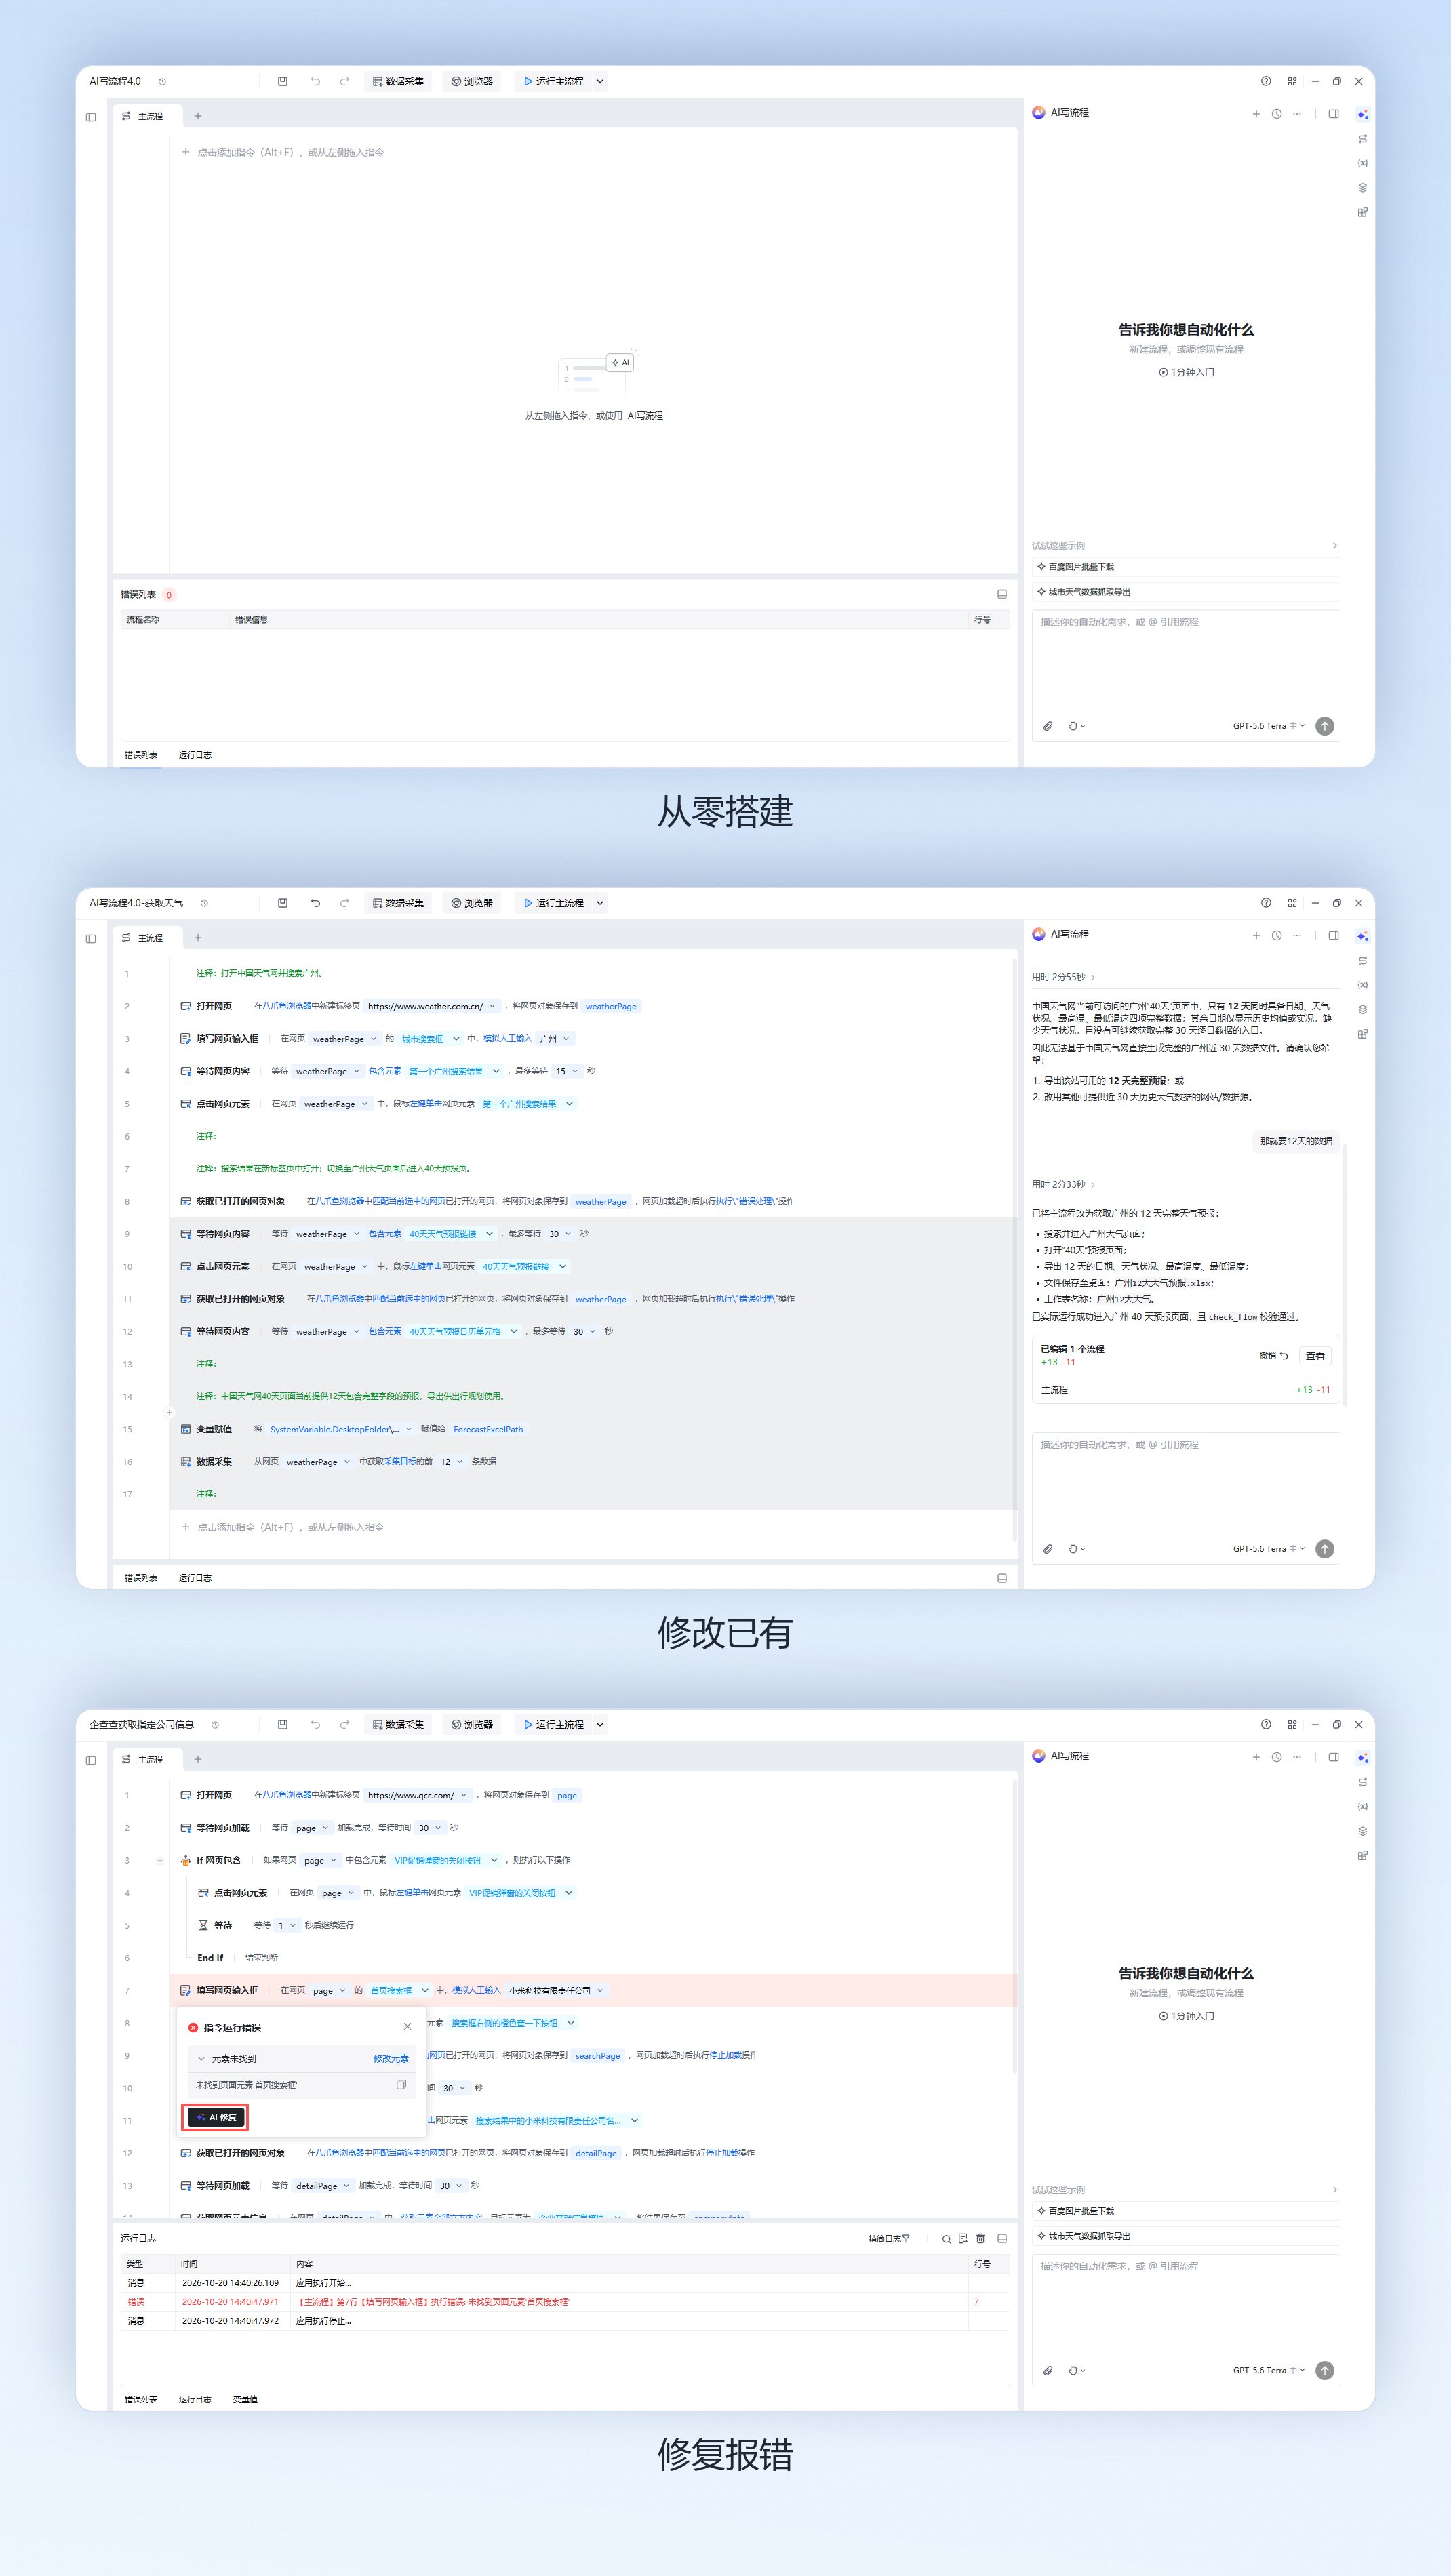Image resolution: width=1451 pixels, height=2576 pixels.
Task: Click the attachment paperclip in the top window AI panel
Action: coord(1047,726)
